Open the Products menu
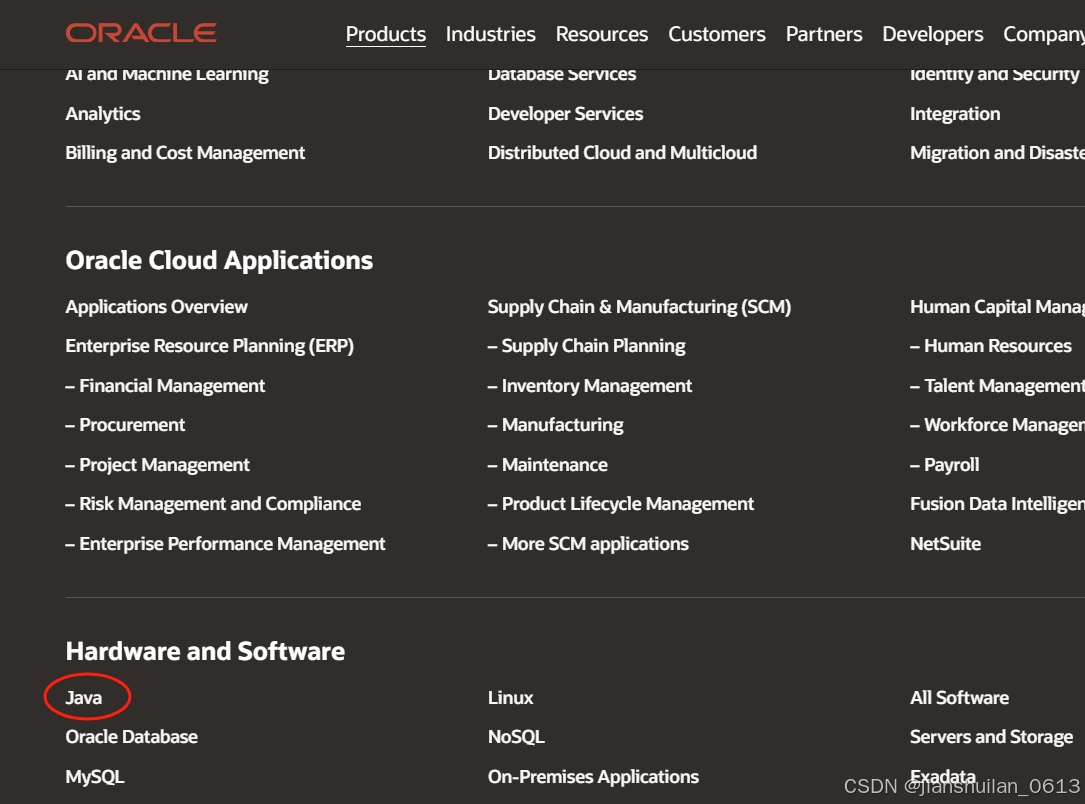This screenshot has height=804, width=1085. (385, 34)
